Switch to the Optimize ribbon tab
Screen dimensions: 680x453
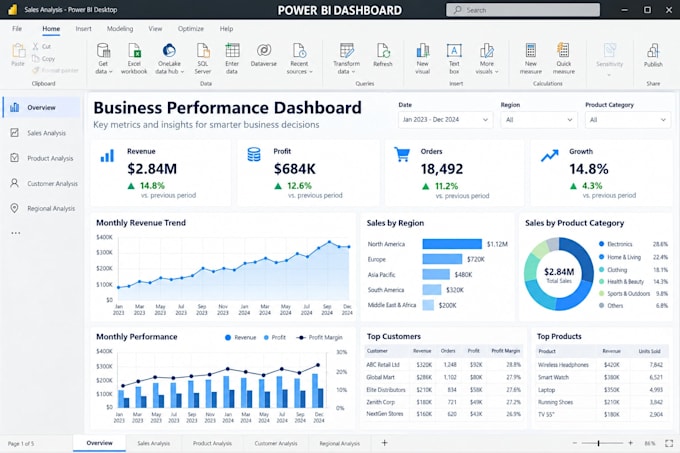(190, 29)
